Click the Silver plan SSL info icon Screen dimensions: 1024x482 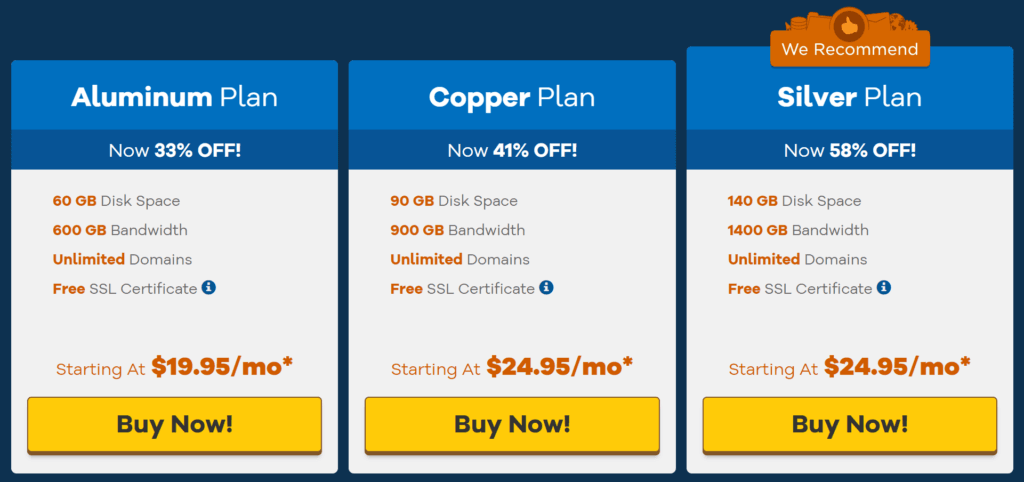[884, 287]
